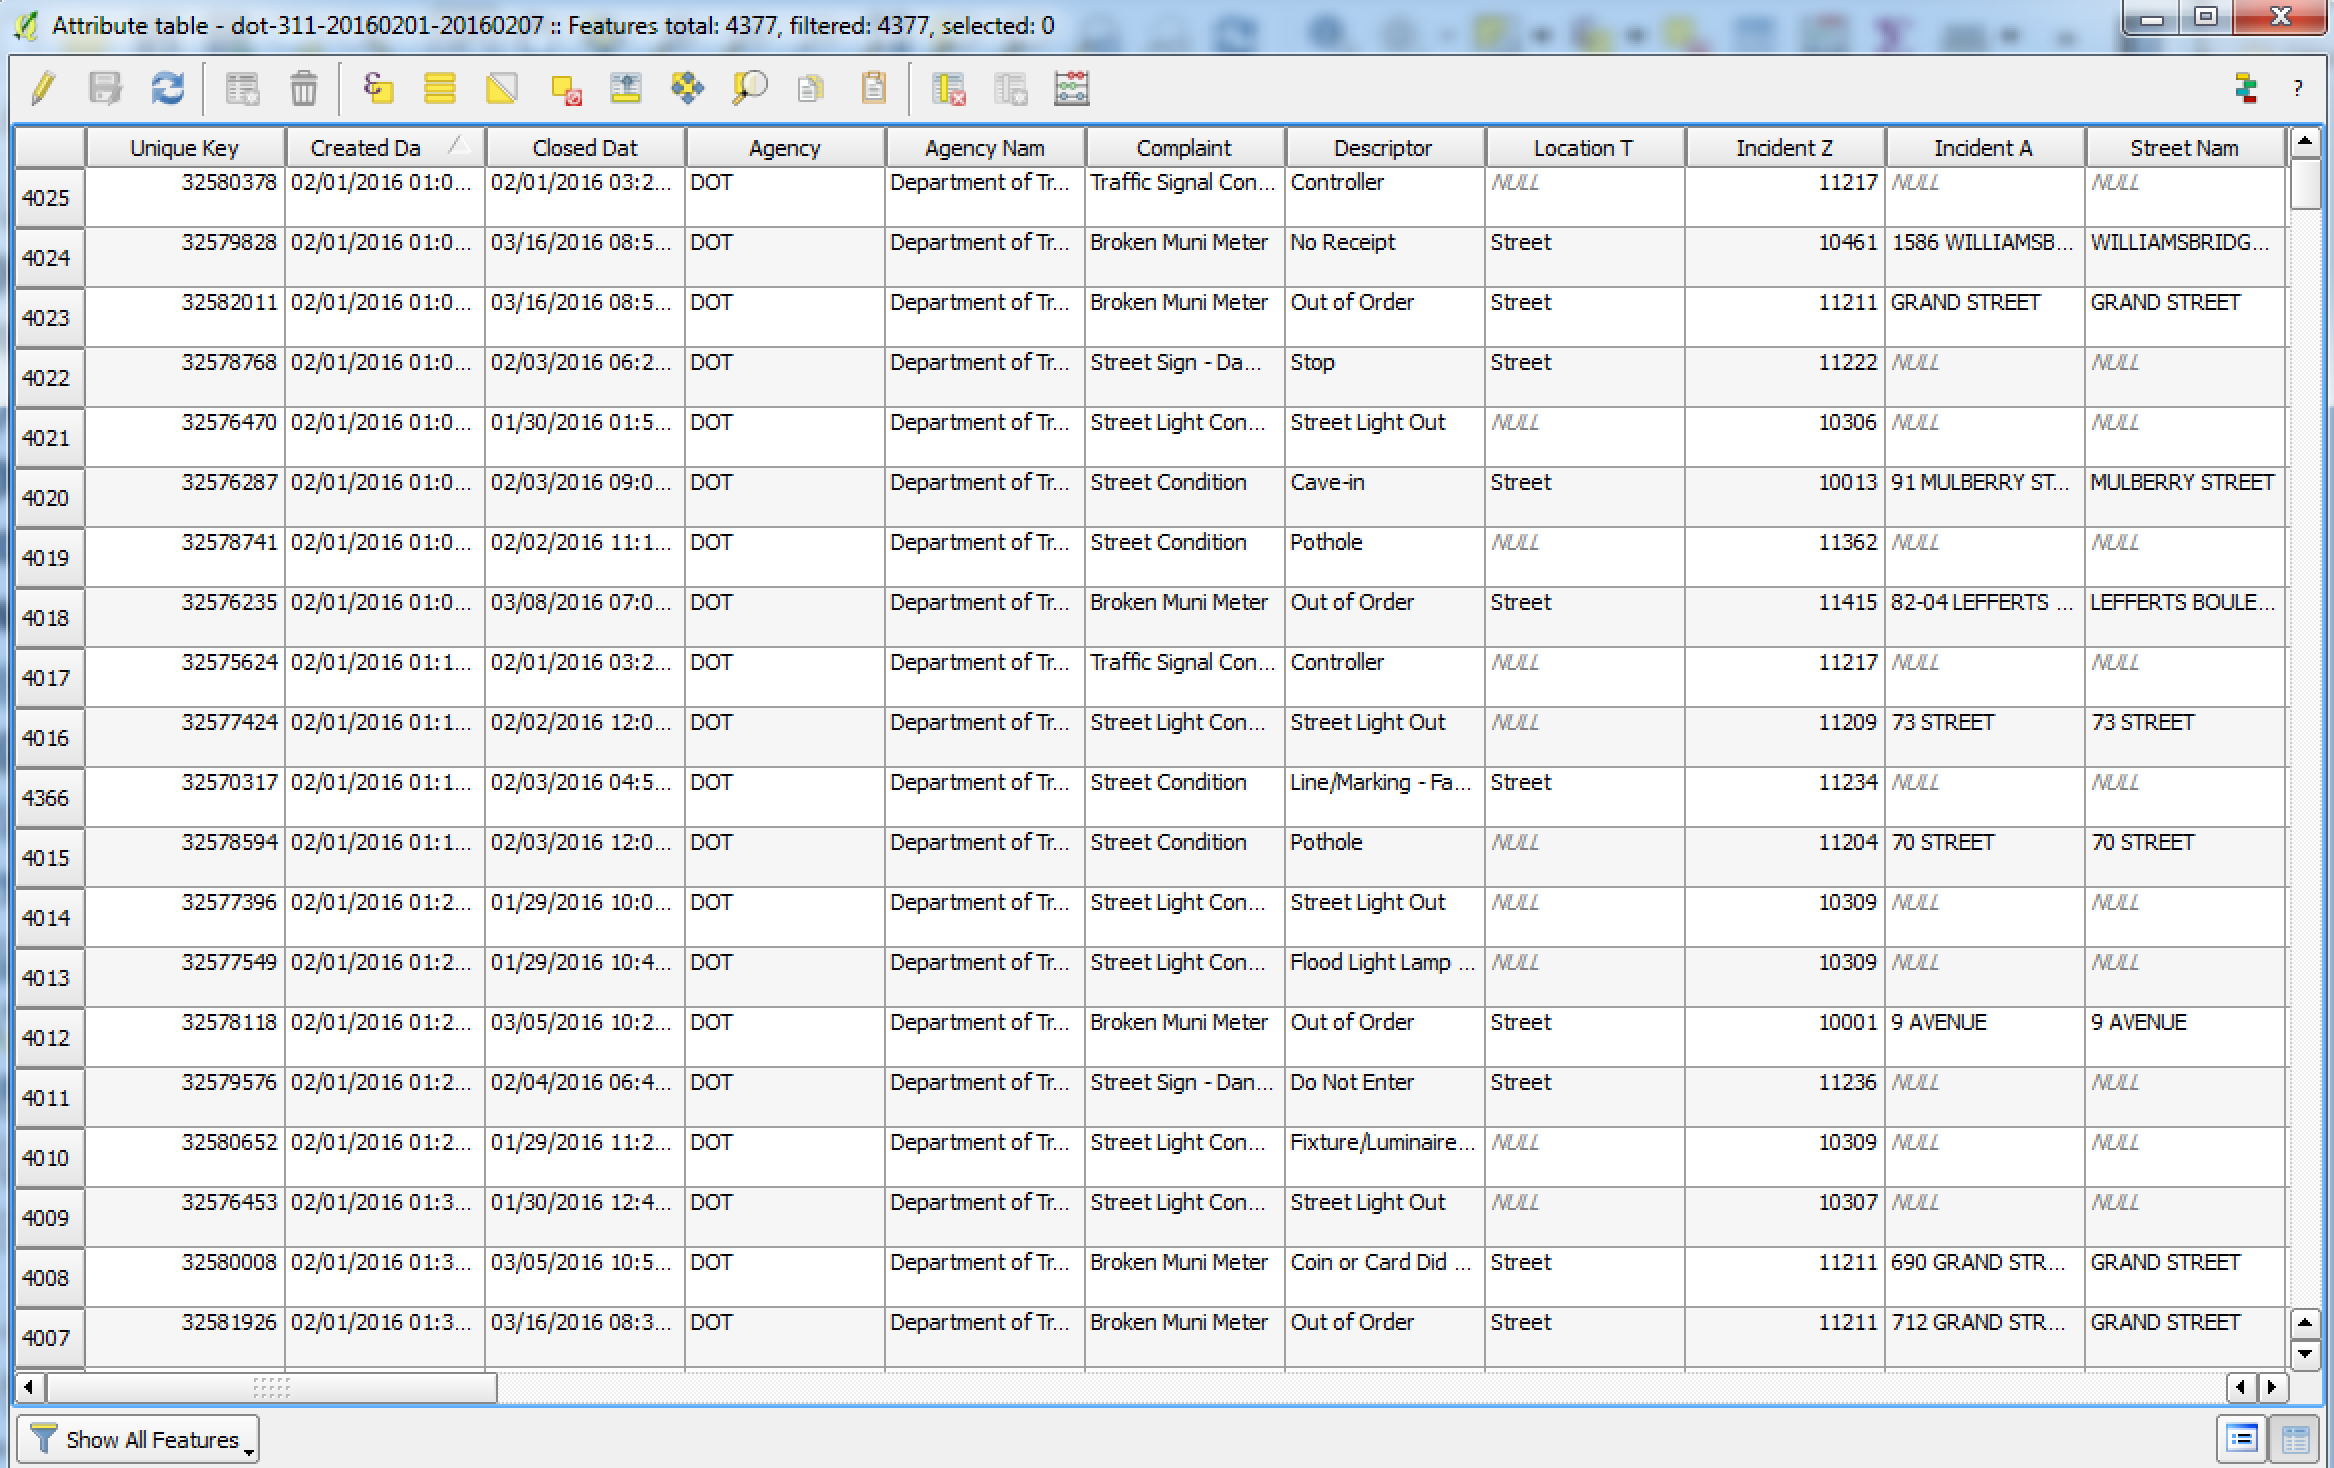Click Zoom map to selected rows magnifier
This screenshot has height=1468, width=2334.
coord(749,89)
